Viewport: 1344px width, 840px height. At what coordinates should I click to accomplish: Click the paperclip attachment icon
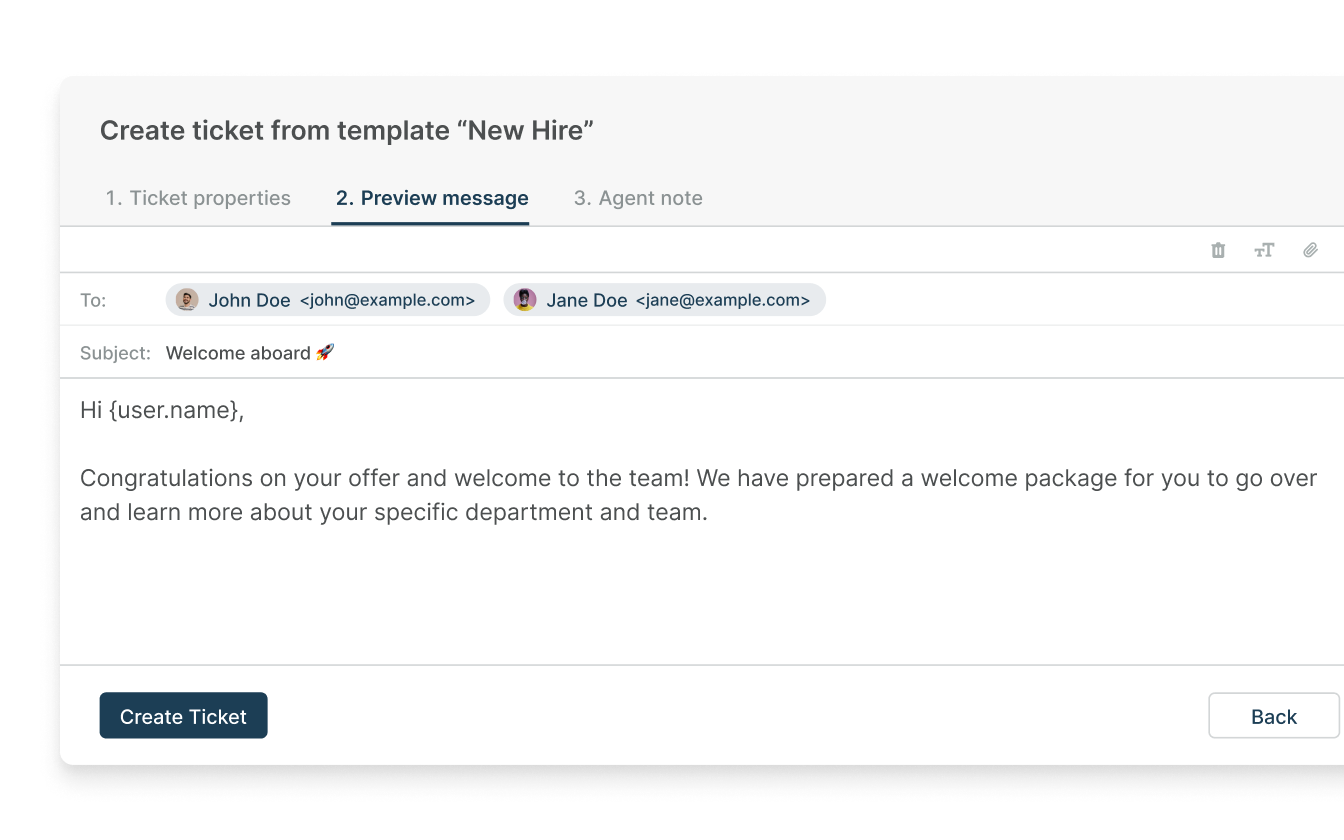(1310, 250)
